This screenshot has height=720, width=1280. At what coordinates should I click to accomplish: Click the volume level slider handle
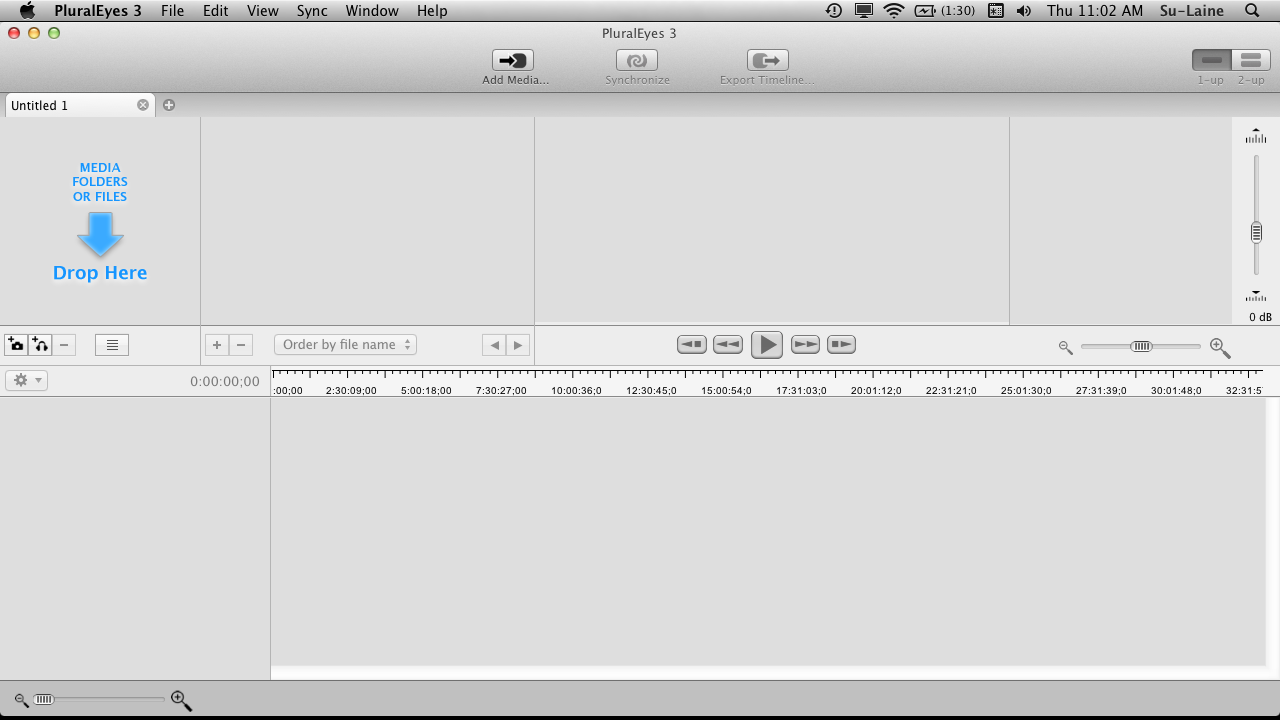click(x=1256, y=232)
